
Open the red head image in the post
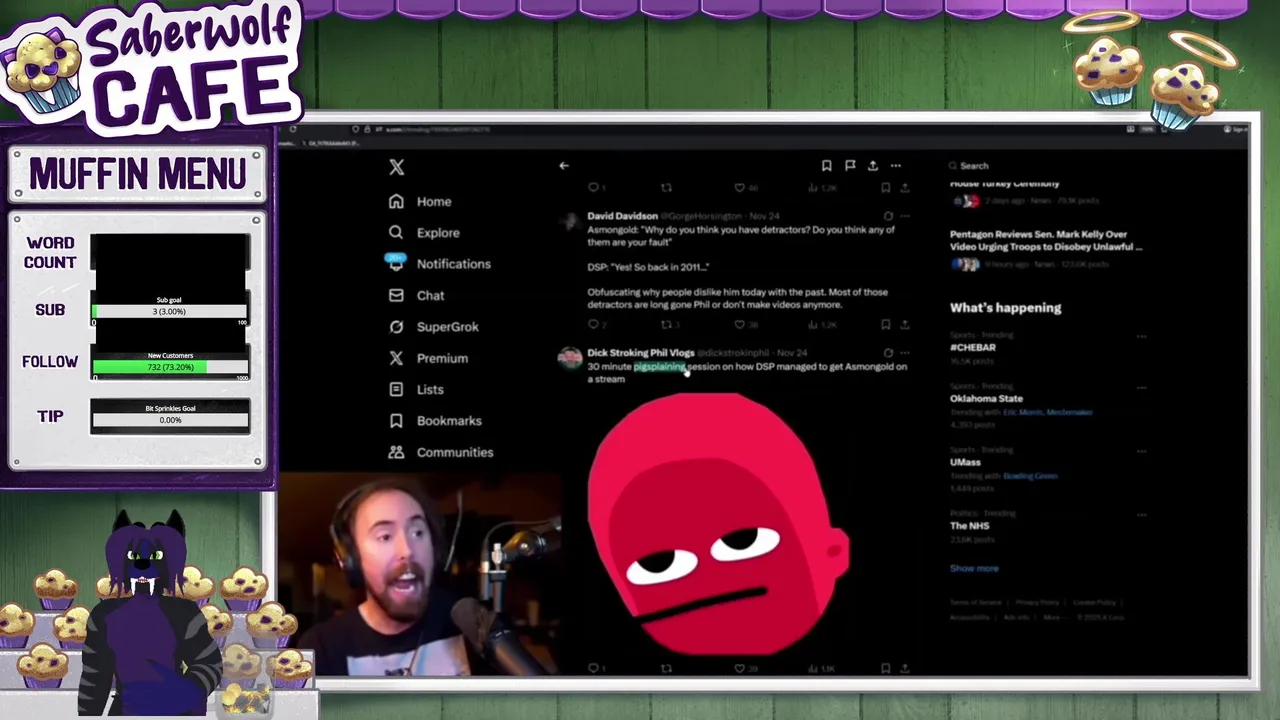[717, 523]
